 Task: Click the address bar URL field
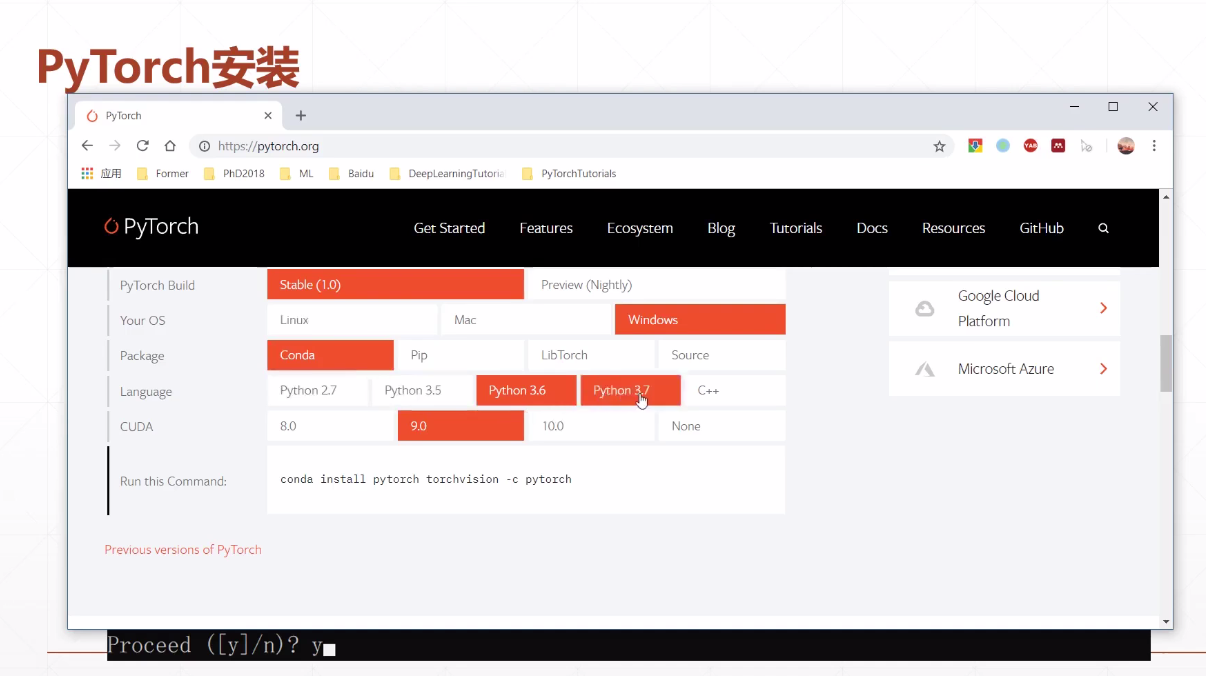tap(573, 146)
